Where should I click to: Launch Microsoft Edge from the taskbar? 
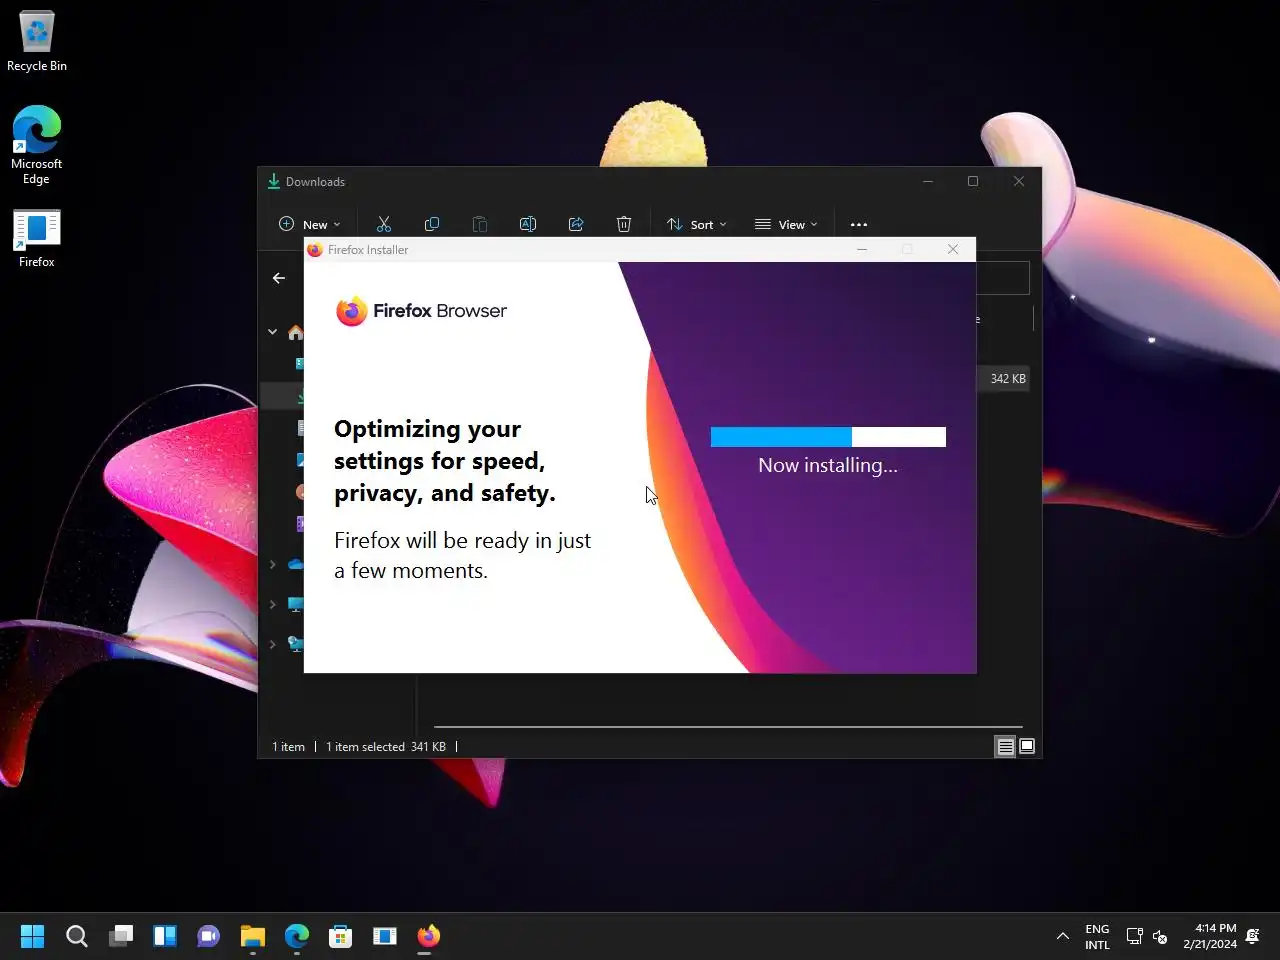pyautogui.click(x=297, y=936)
